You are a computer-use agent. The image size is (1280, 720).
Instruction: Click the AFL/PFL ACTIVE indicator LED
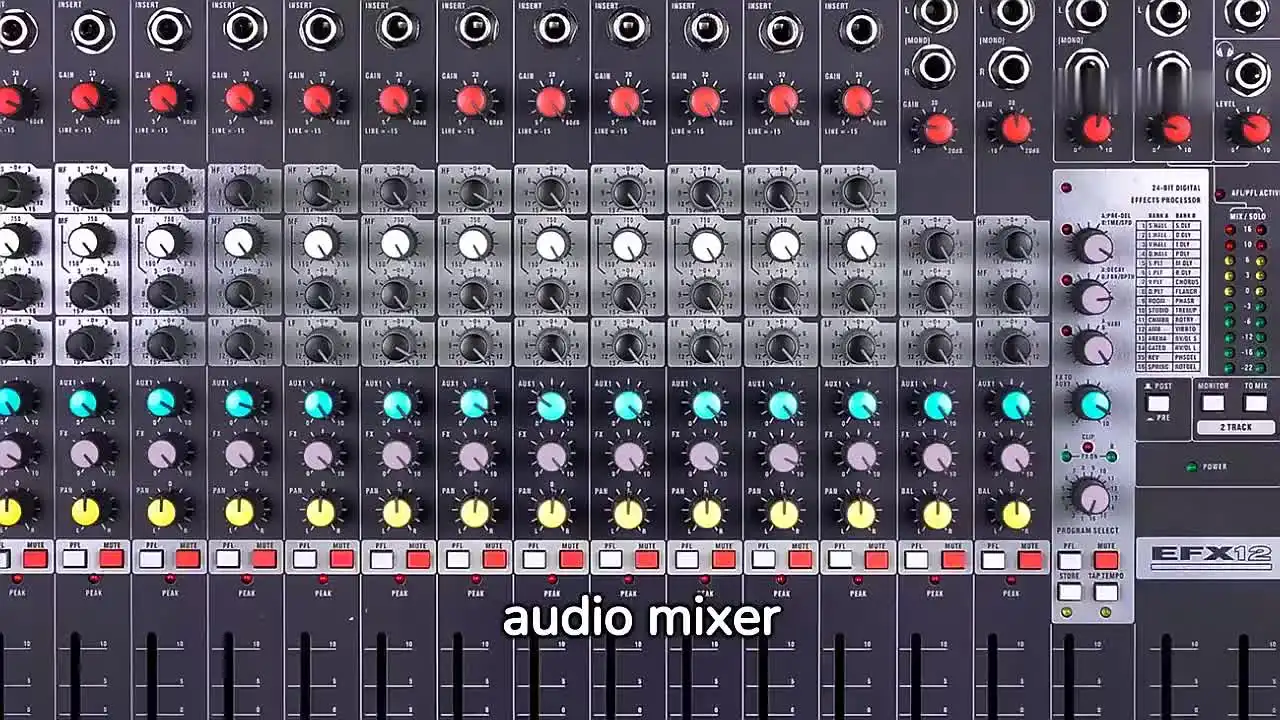pos(1220,194)
